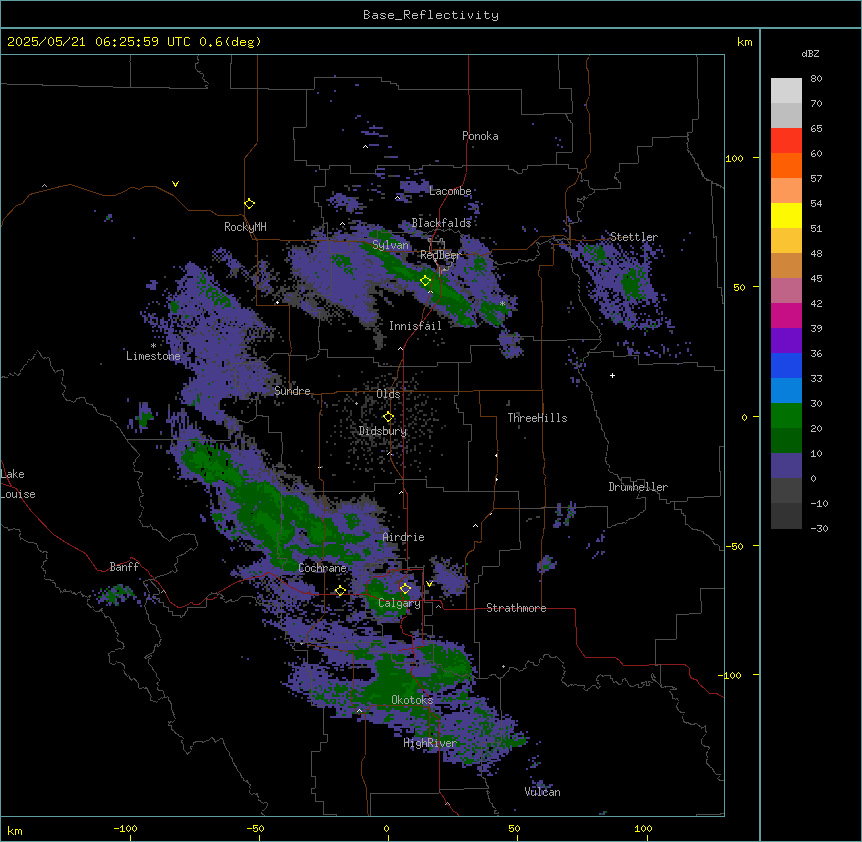Click the Olds city label

(x=388, y=394)
